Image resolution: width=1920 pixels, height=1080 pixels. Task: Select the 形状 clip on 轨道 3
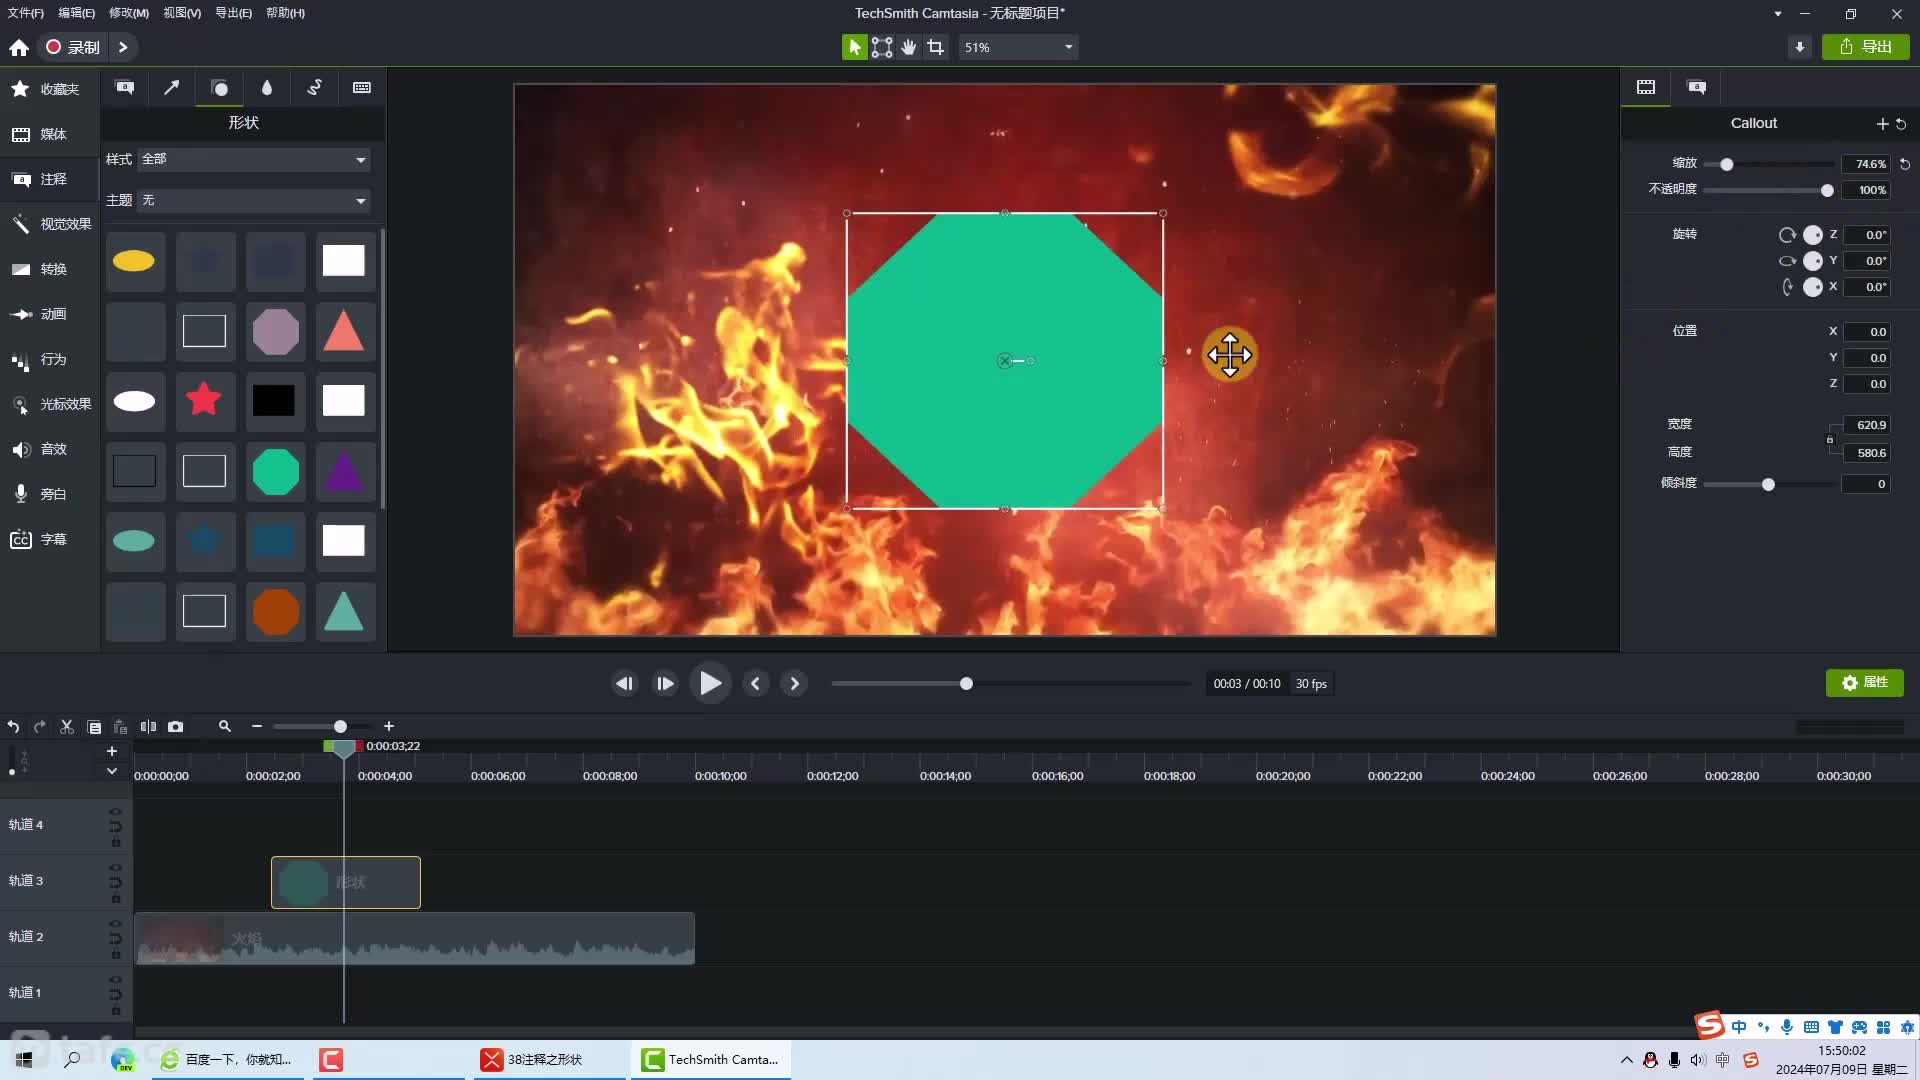coord(346,883)
